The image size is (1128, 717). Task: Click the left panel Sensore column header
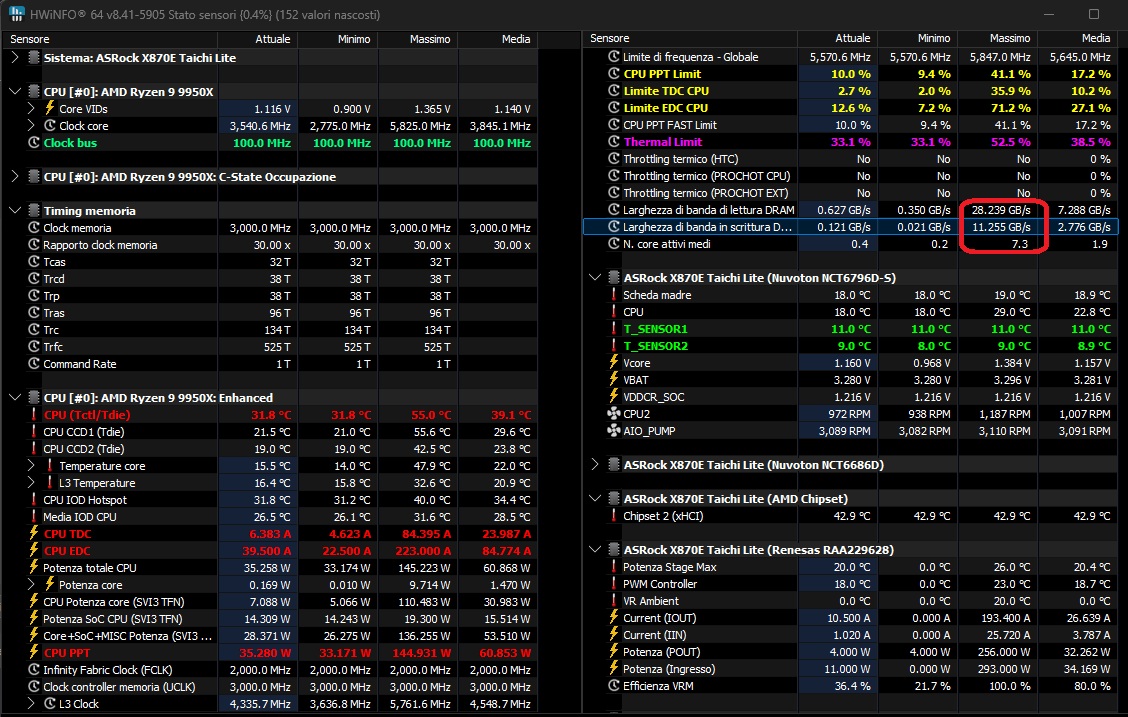[x=110, y=39]
